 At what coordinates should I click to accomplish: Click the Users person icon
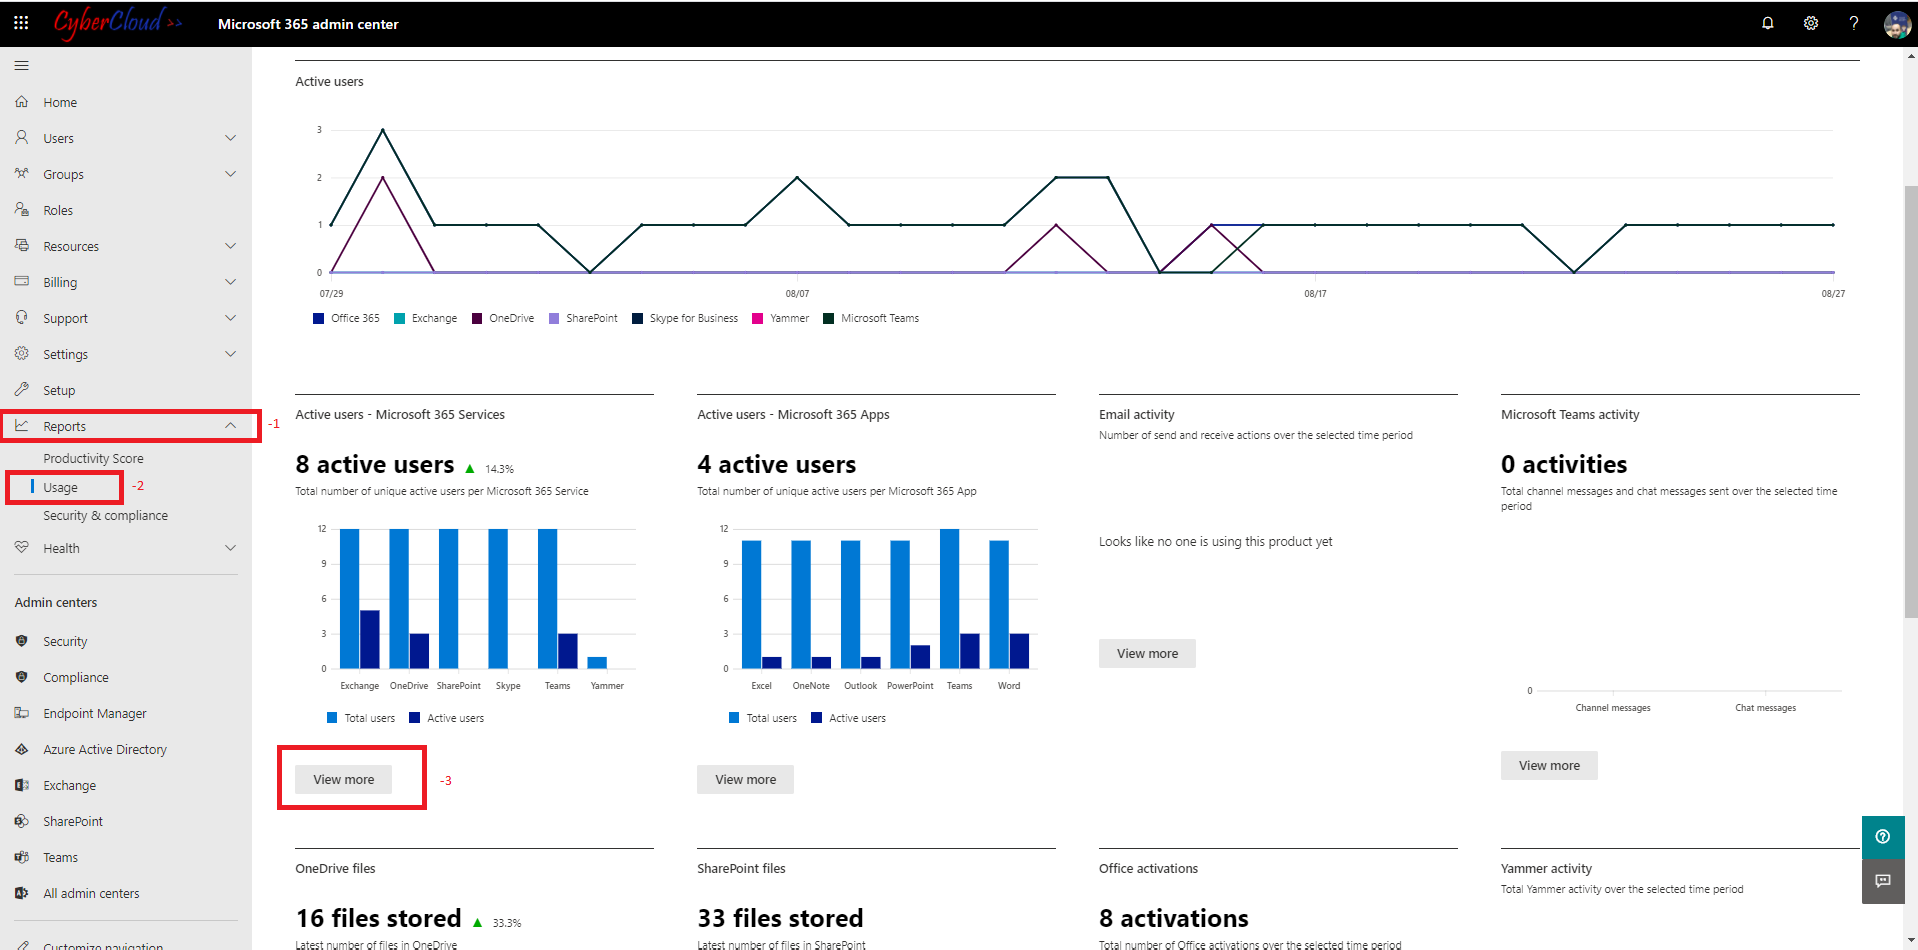pyautogui.click(x=22, y=138)
